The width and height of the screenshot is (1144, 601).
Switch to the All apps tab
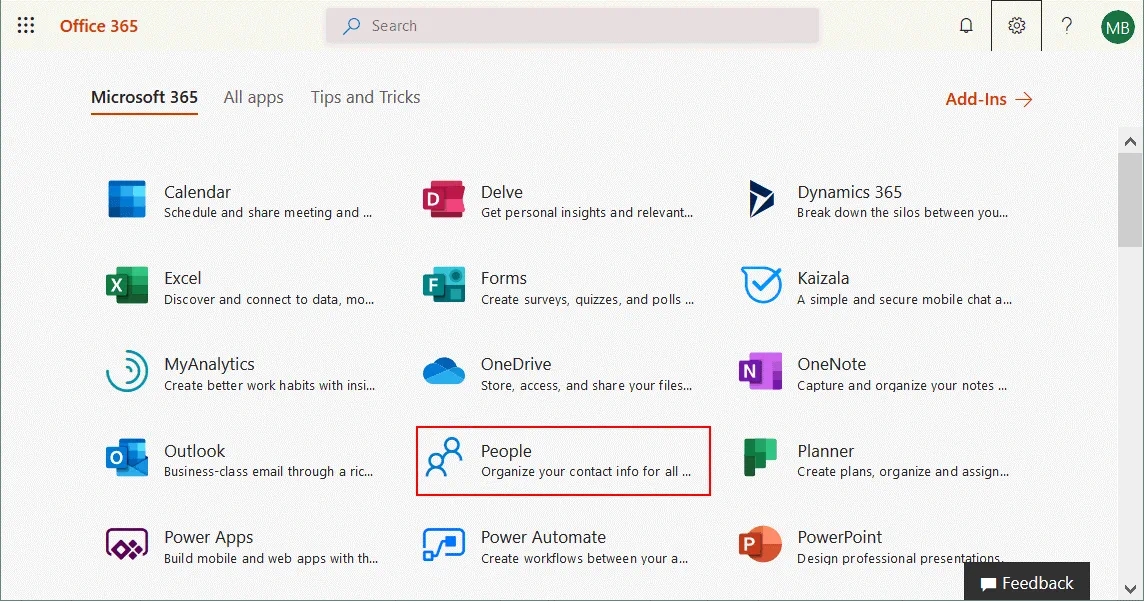coord(253,97)
